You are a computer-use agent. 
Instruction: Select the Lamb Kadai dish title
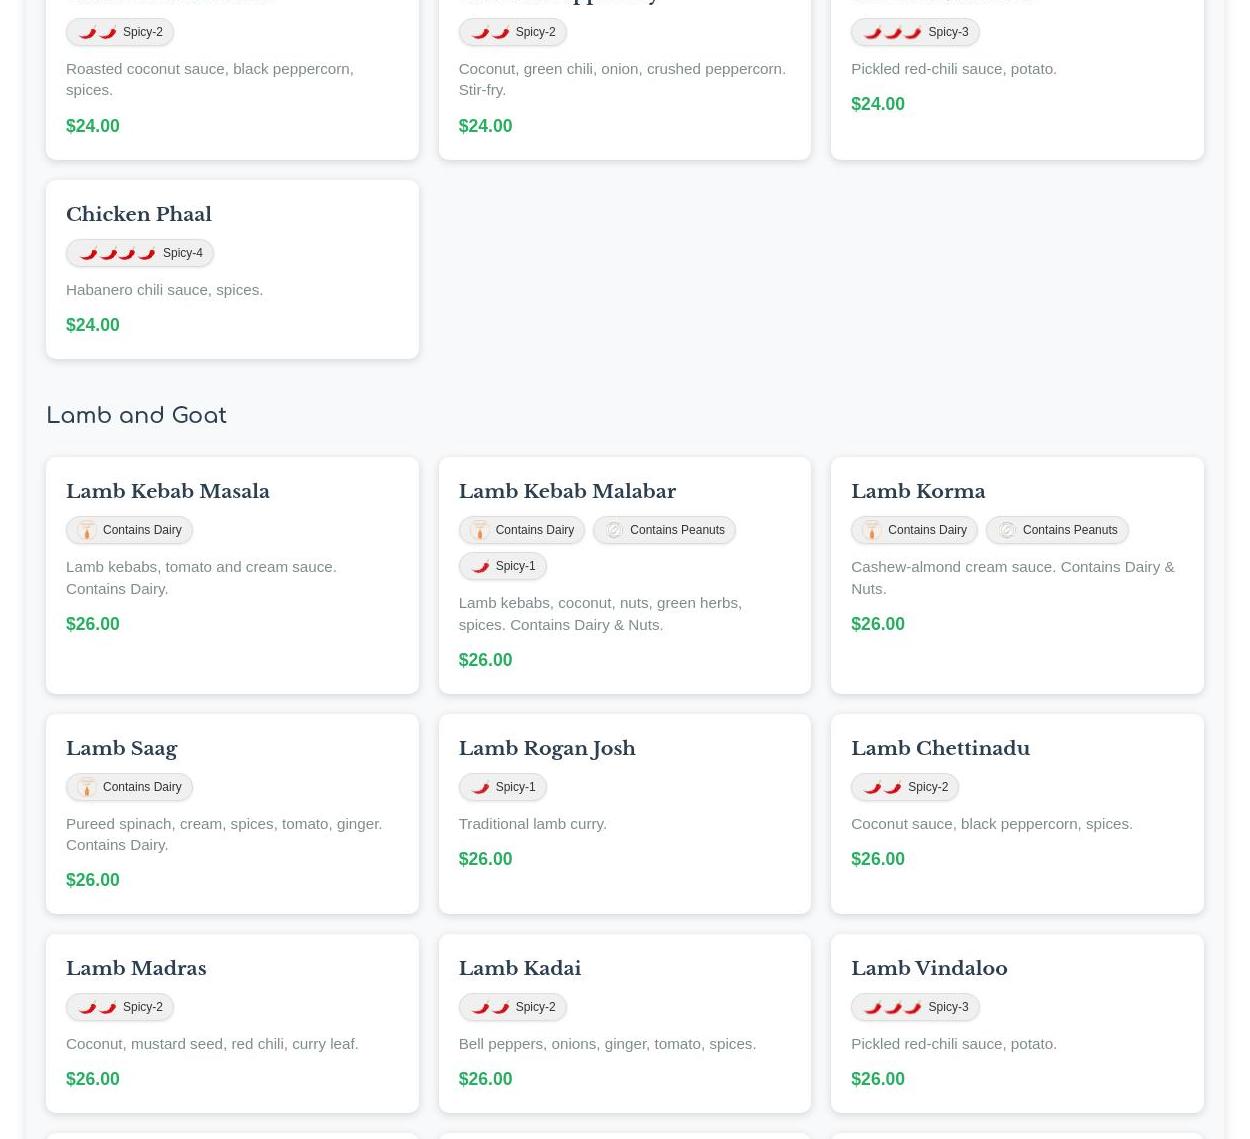point(519,968)
